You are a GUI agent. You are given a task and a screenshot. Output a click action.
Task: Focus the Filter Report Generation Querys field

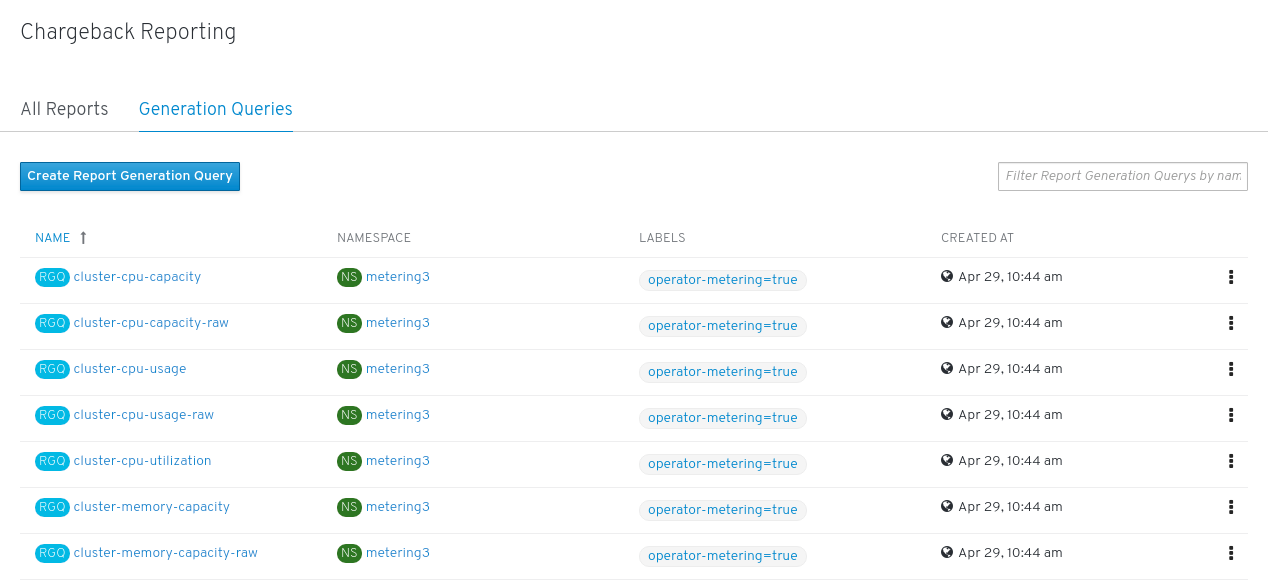[1122, 176]
